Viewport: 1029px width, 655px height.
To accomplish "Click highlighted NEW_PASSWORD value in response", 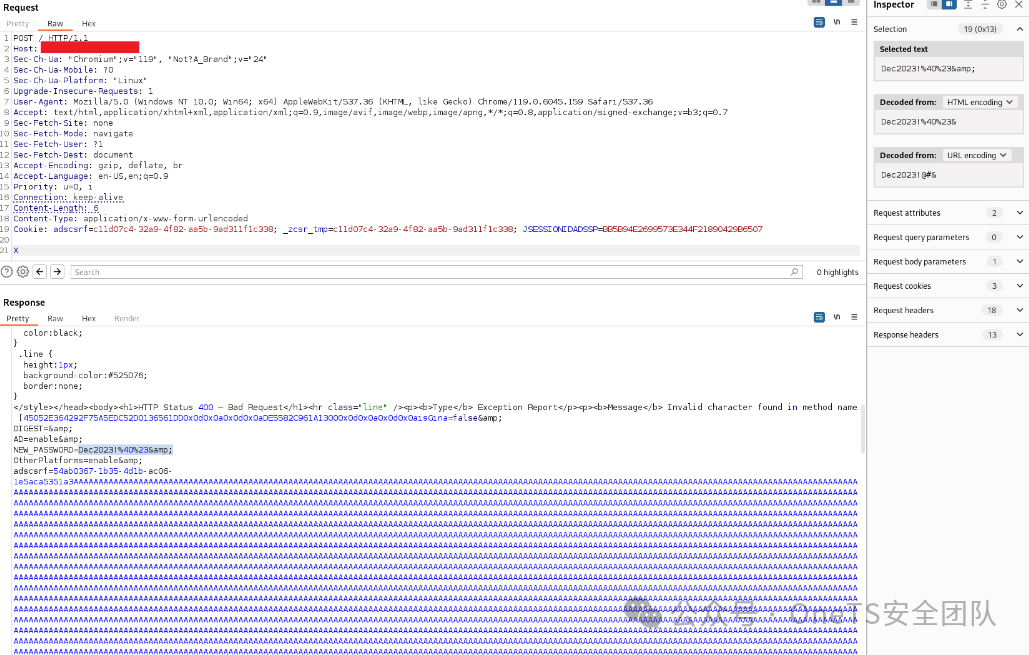I will click(x=125, y=450).
